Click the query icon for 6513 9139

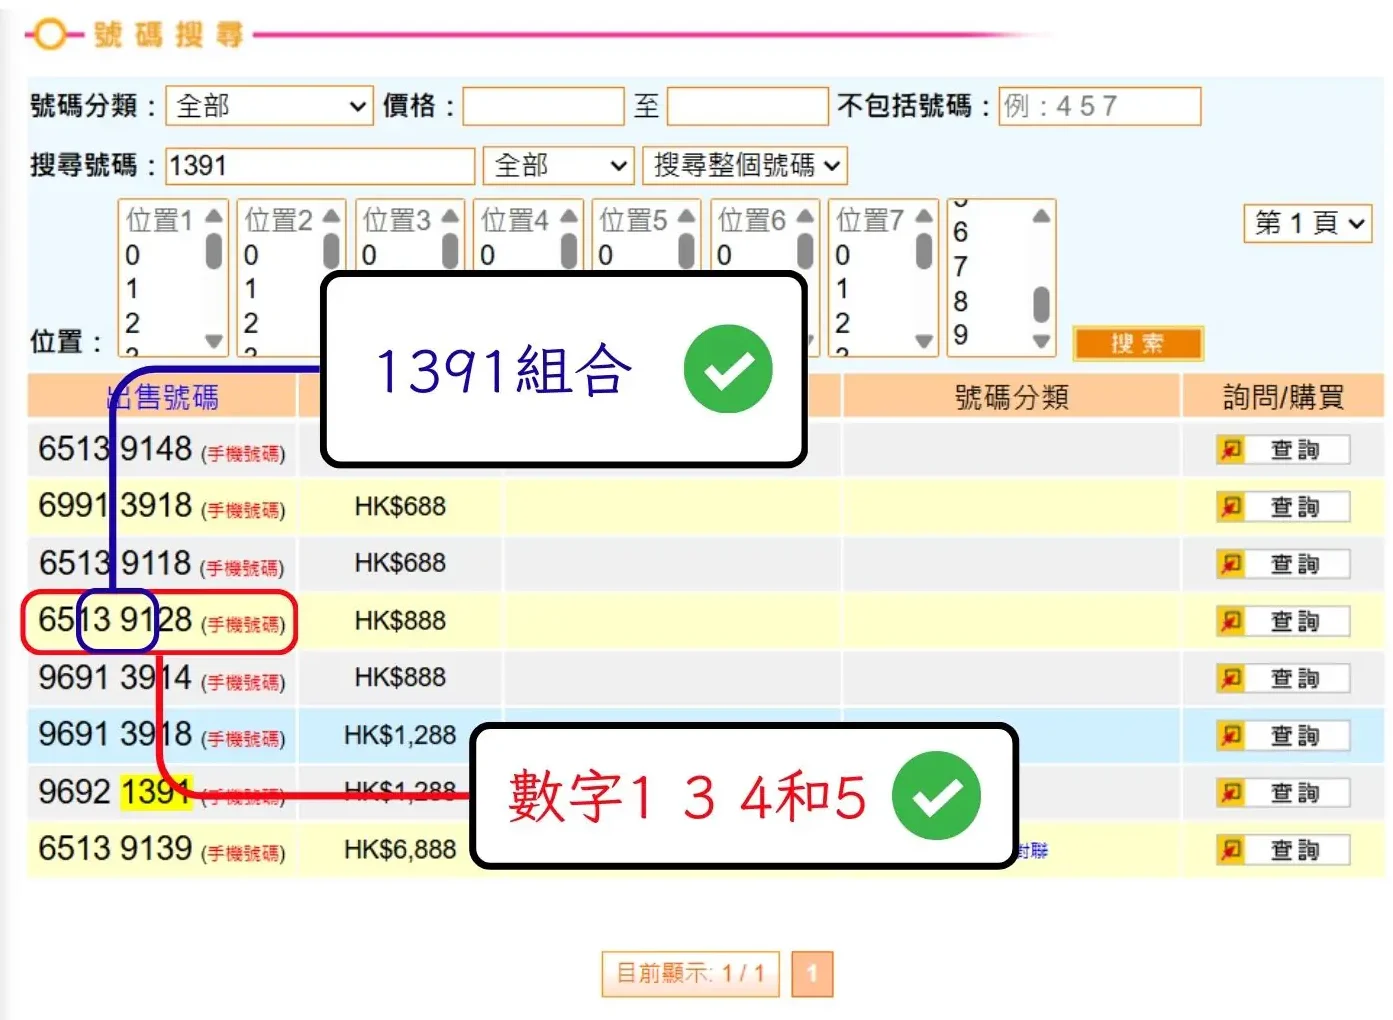coord(1230,850)
